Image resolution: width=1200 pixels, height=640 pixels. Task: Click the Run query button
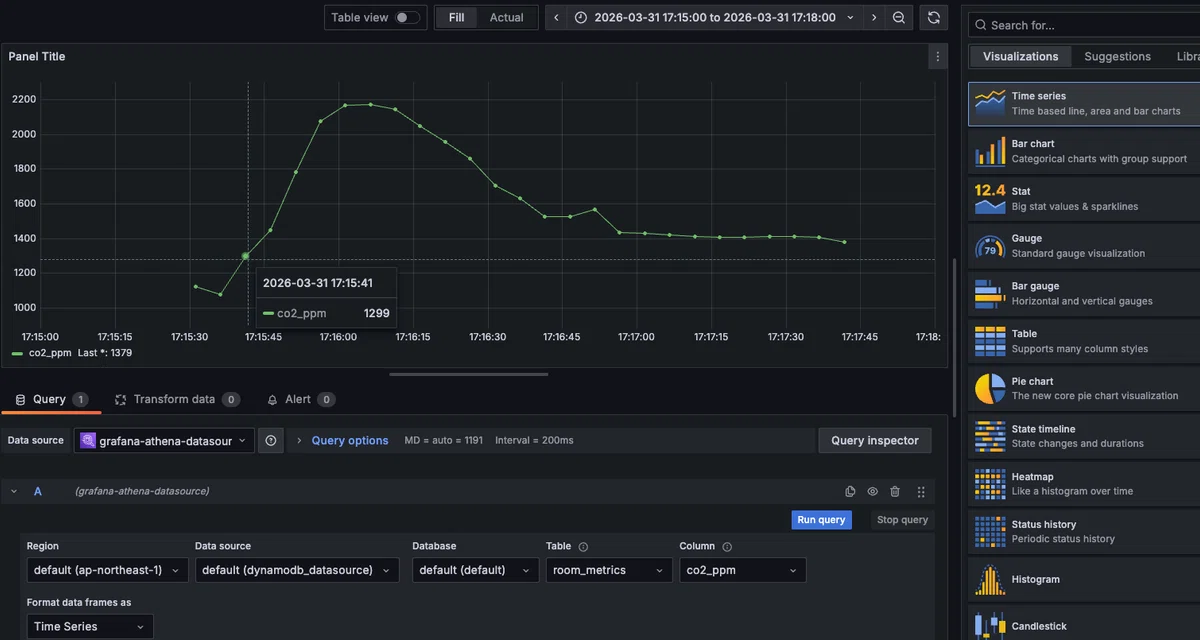[x=821, y=520]
